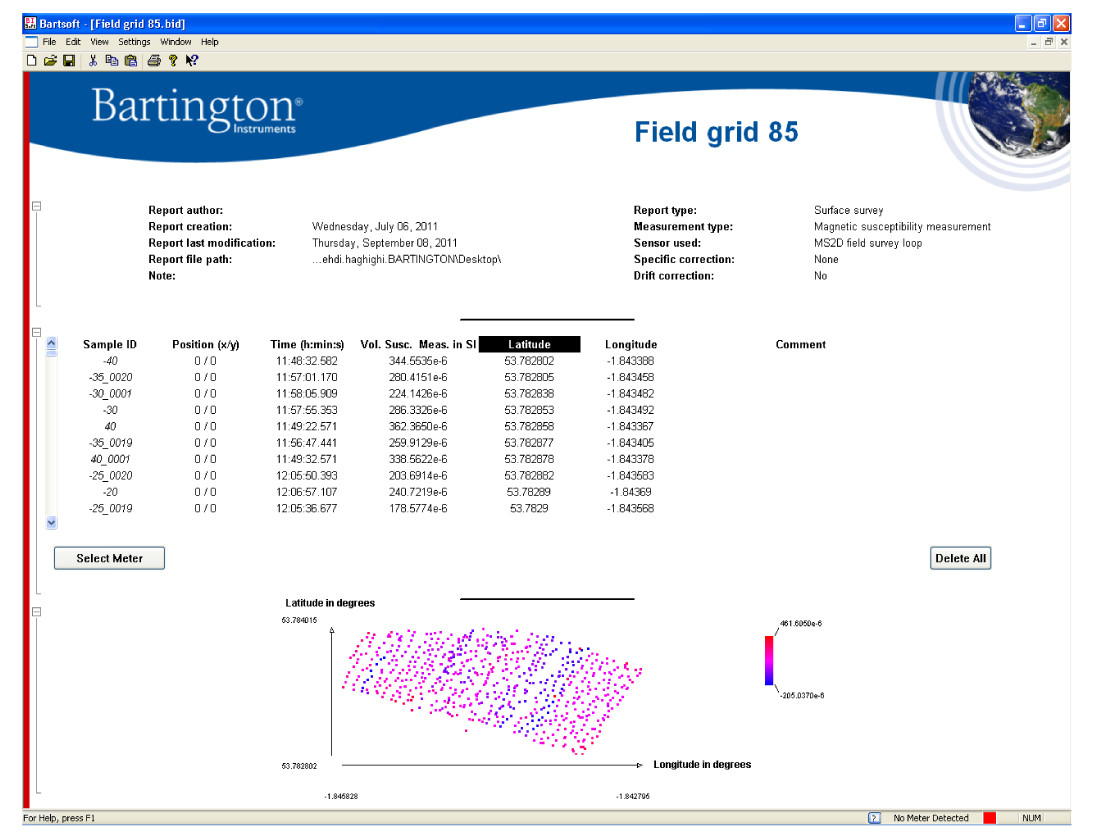Open an existing .bid file
1093x834 pixels.
click(50, 60)
